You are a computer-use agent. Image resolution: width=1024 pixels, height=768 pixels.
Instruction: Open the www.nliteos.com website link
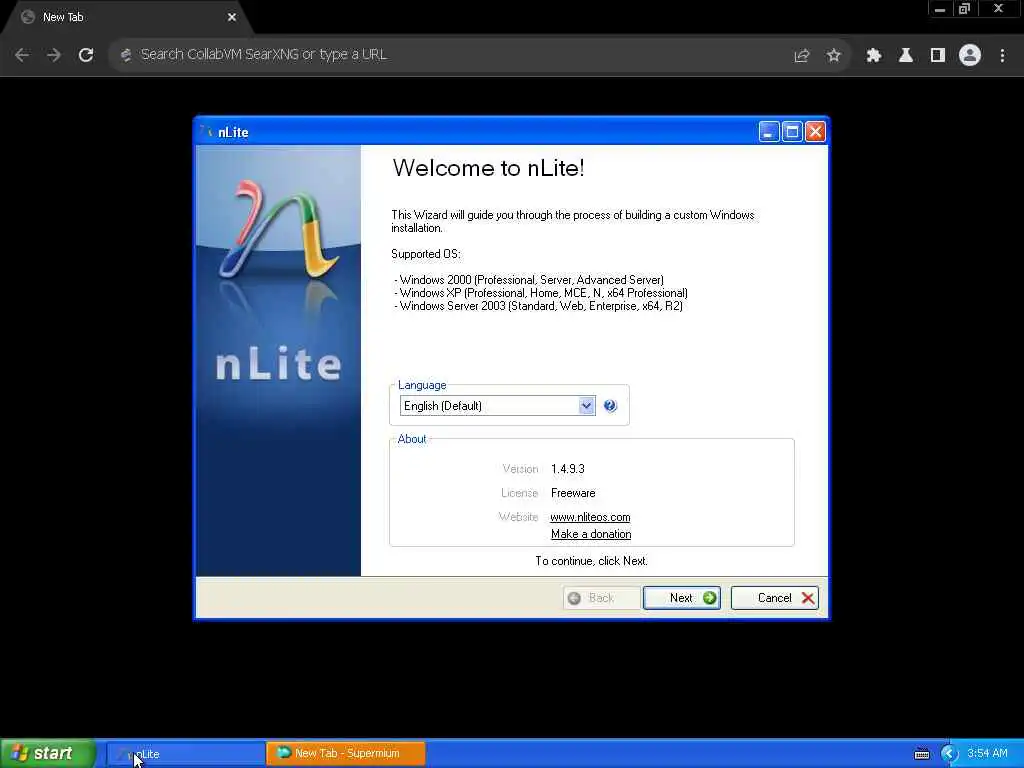pyautogui.click(x=590, y=517)
